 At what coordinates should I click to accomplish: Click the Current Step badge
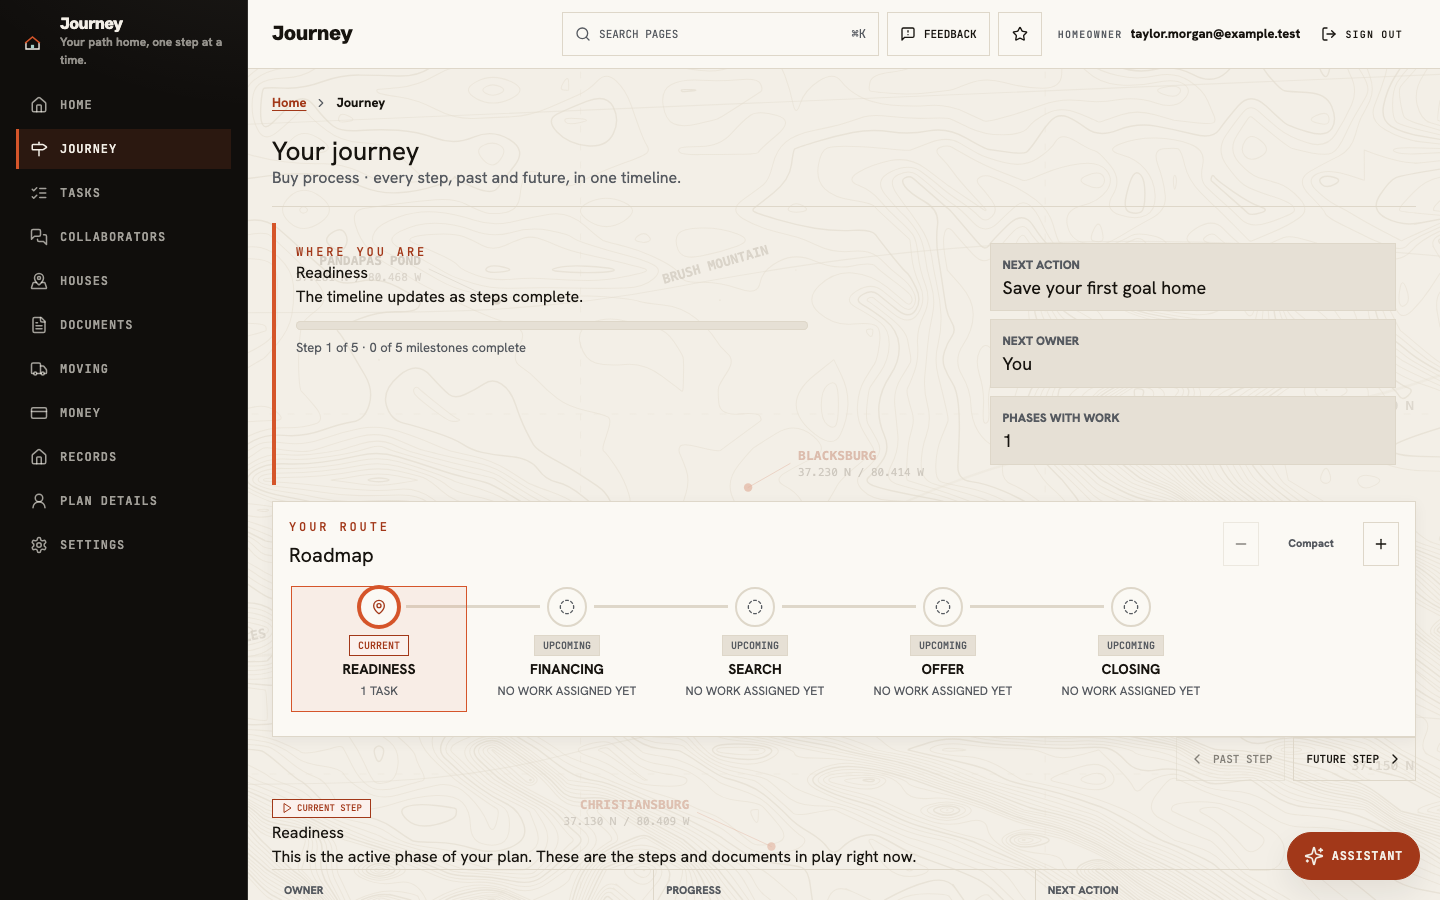[321, 808]
